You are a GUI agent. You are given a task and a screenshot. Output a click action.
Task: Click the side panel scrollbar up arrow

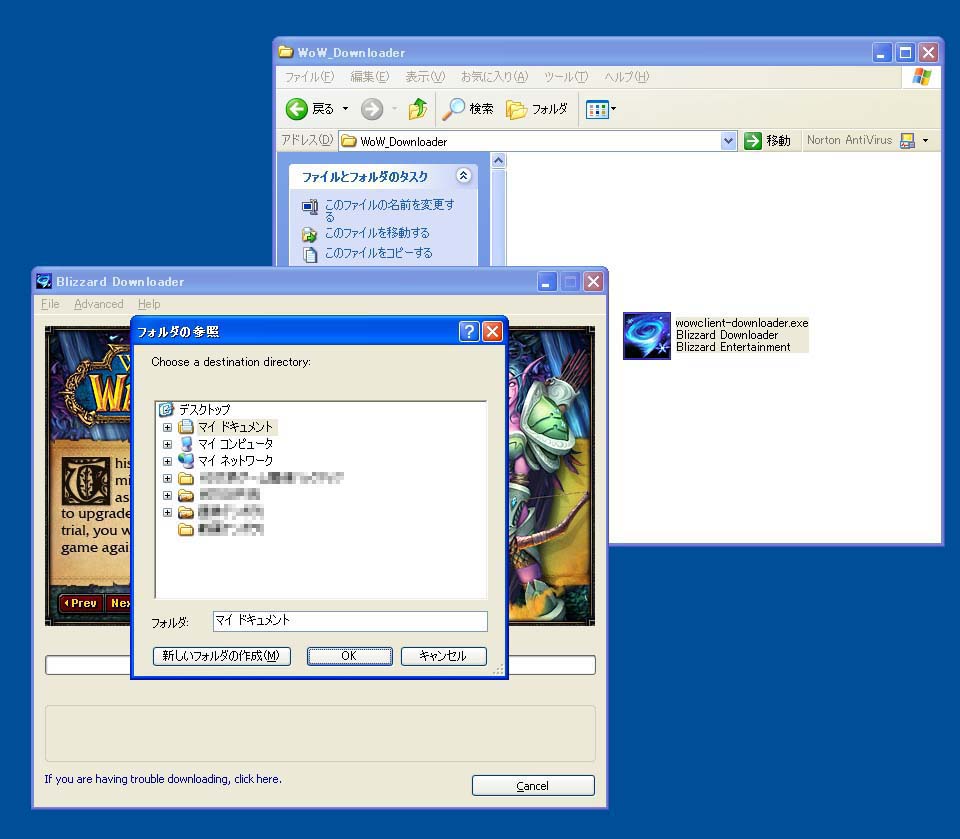[x=498, y=160]
